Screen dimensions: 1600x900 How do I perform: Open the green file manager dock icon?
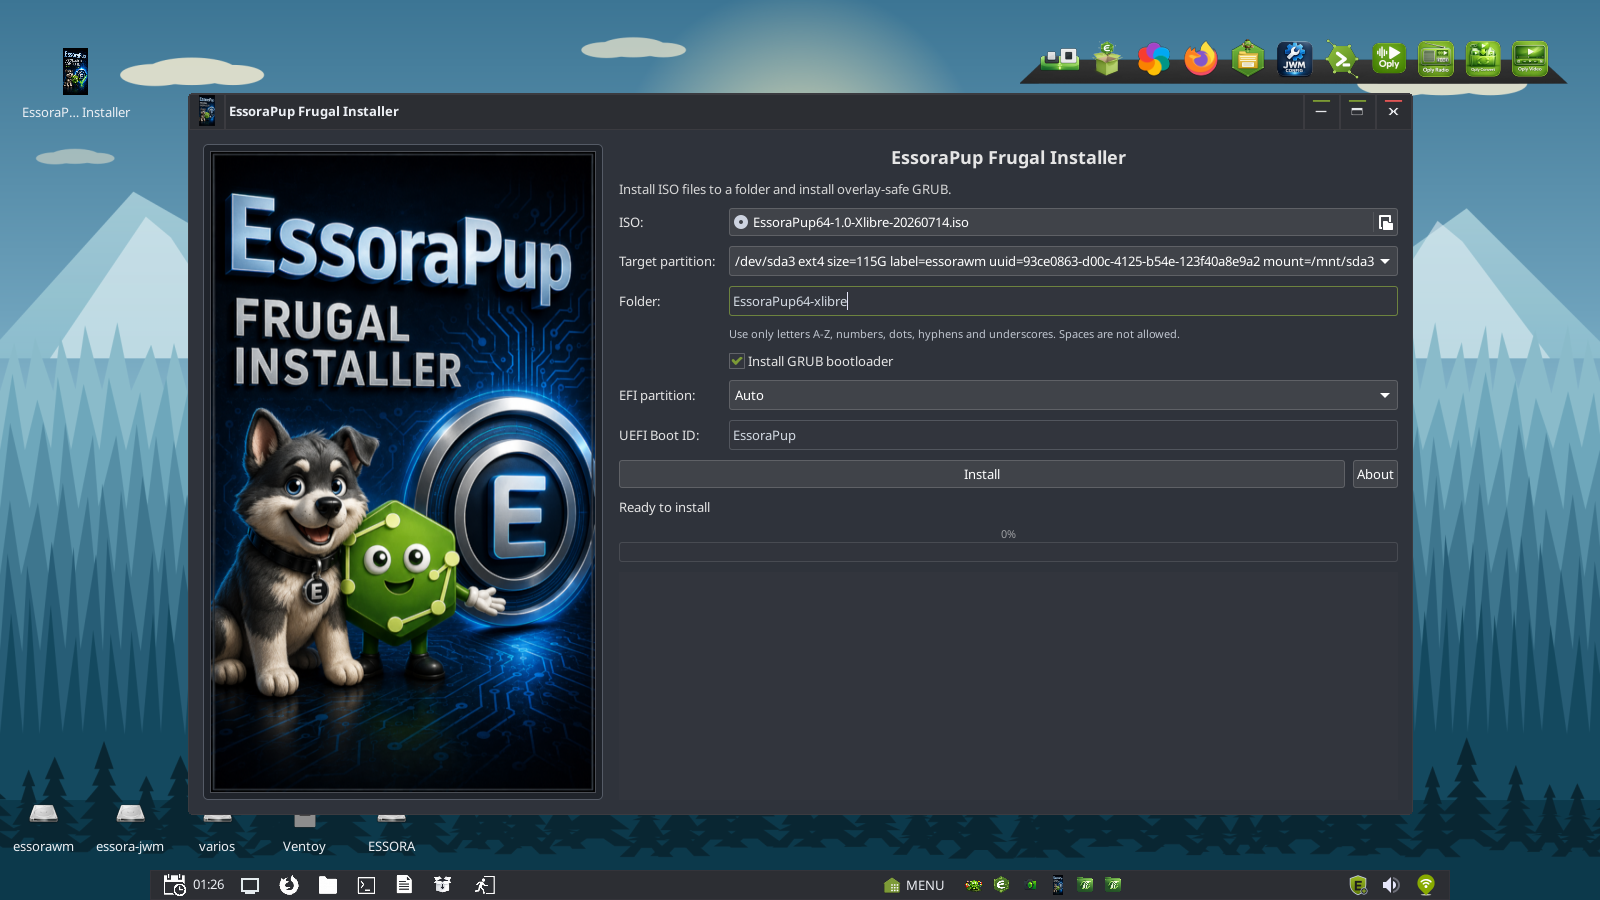[x=1247, y=60]
